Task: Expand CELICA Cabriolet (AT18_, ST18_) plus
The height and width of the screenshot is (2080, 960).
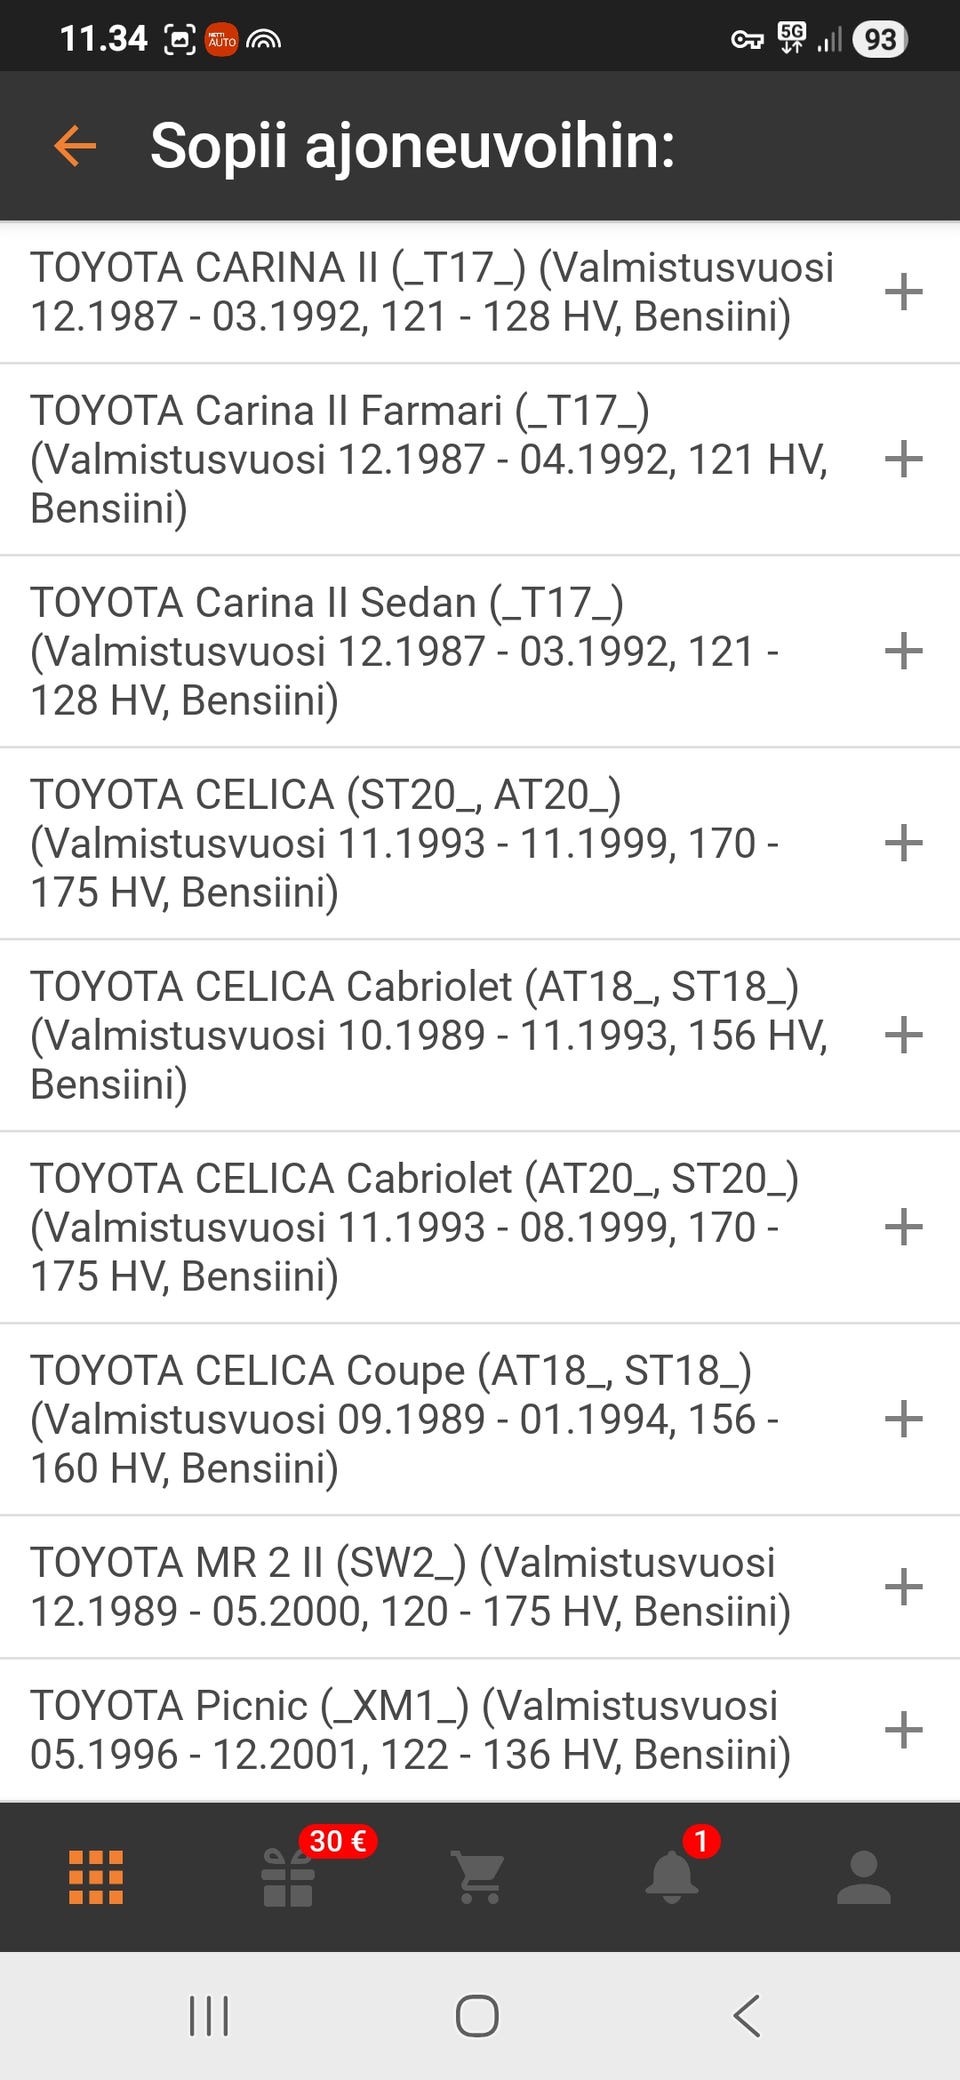Action: 903,1035
